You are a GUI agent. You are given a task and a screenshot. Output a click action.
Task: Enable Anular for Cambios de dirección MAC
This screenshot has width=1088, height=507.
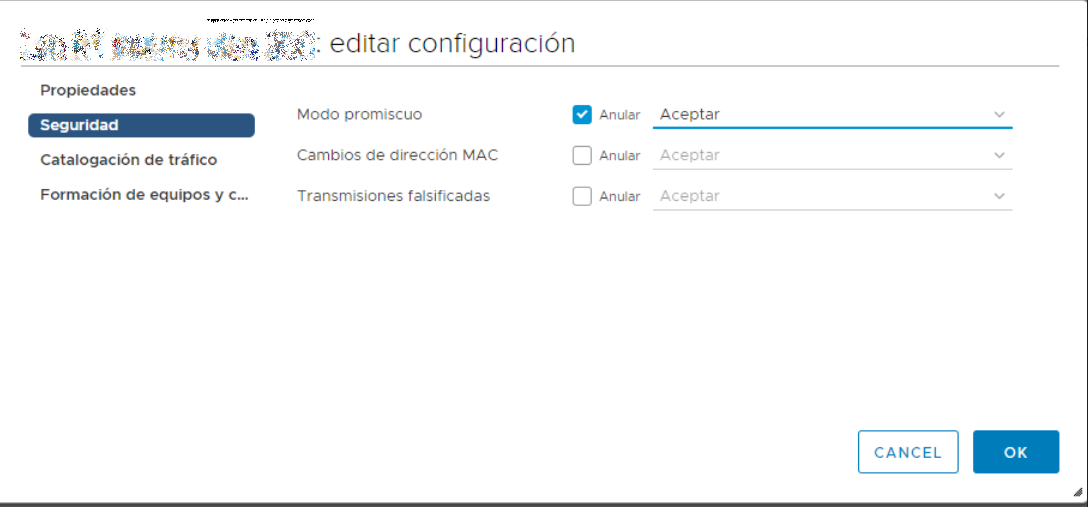582,155
